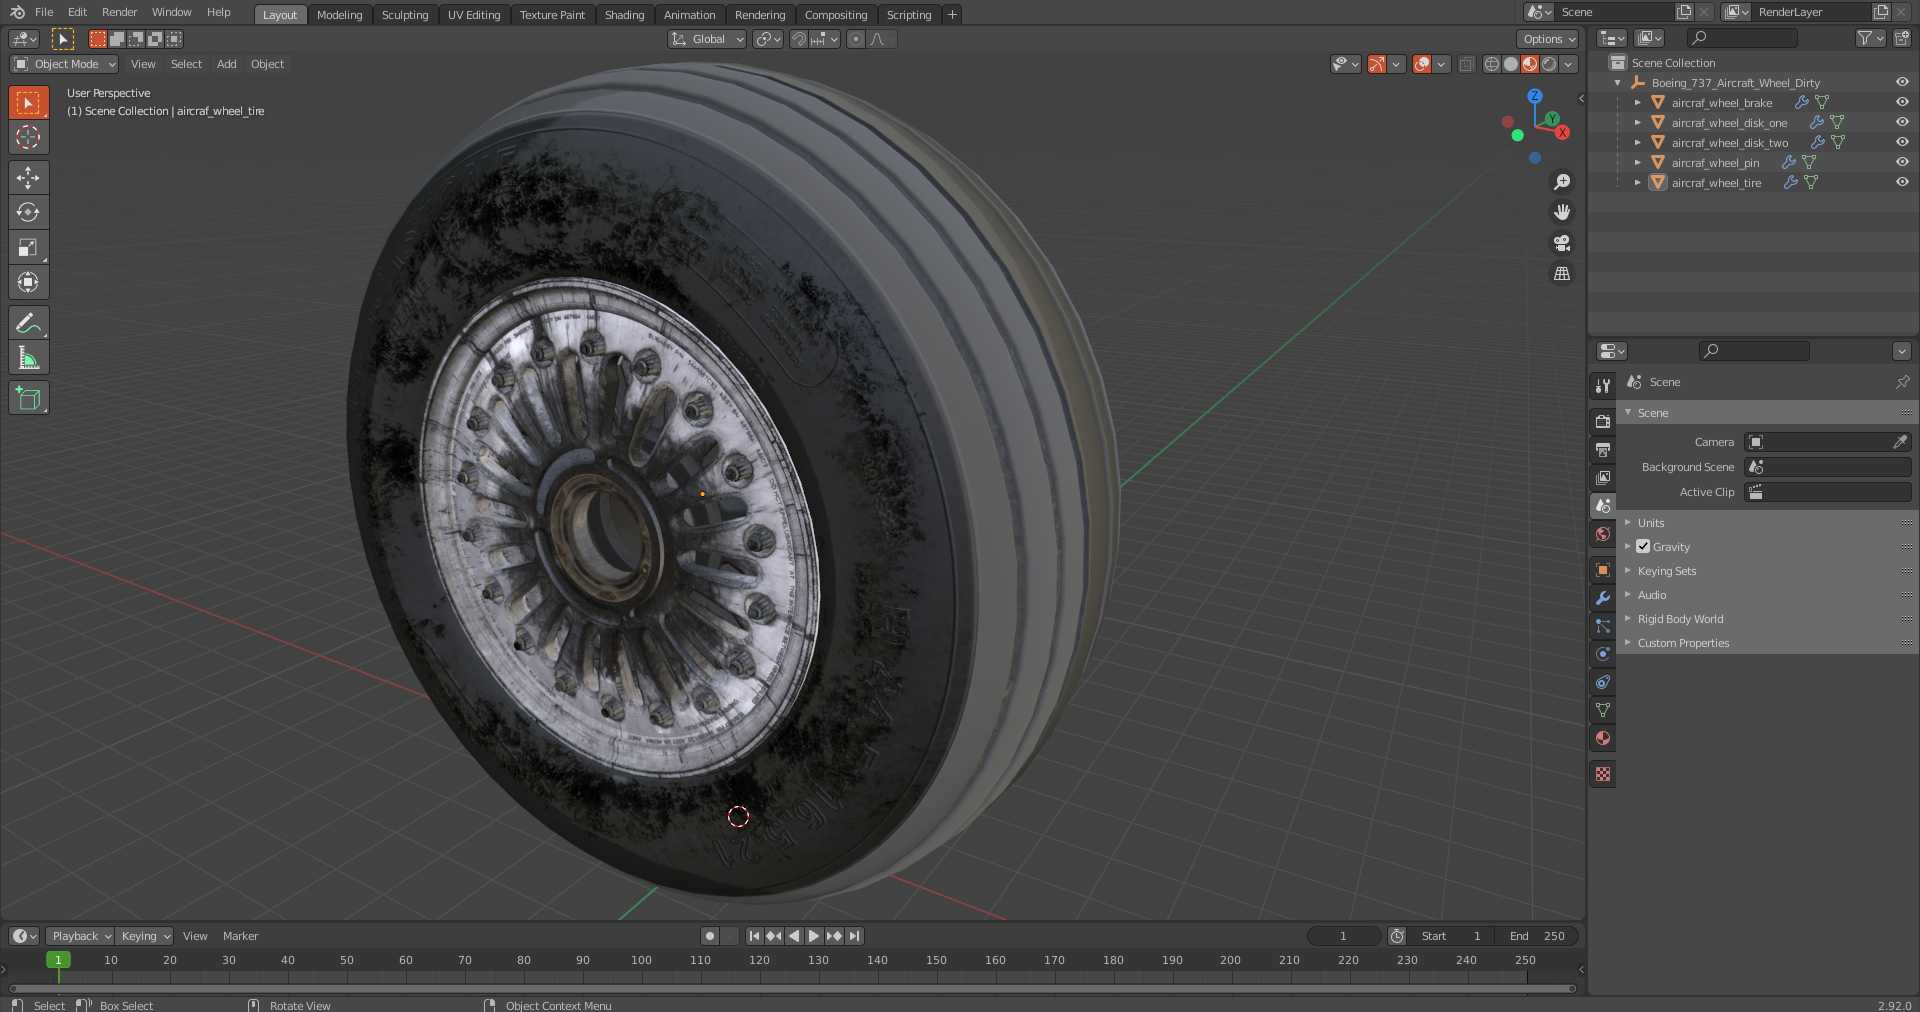The width and height of the screenshot is (1920, 1012).
Task: Hide aircraf_wheel_pin in viewport
Action: point(1902,162)
